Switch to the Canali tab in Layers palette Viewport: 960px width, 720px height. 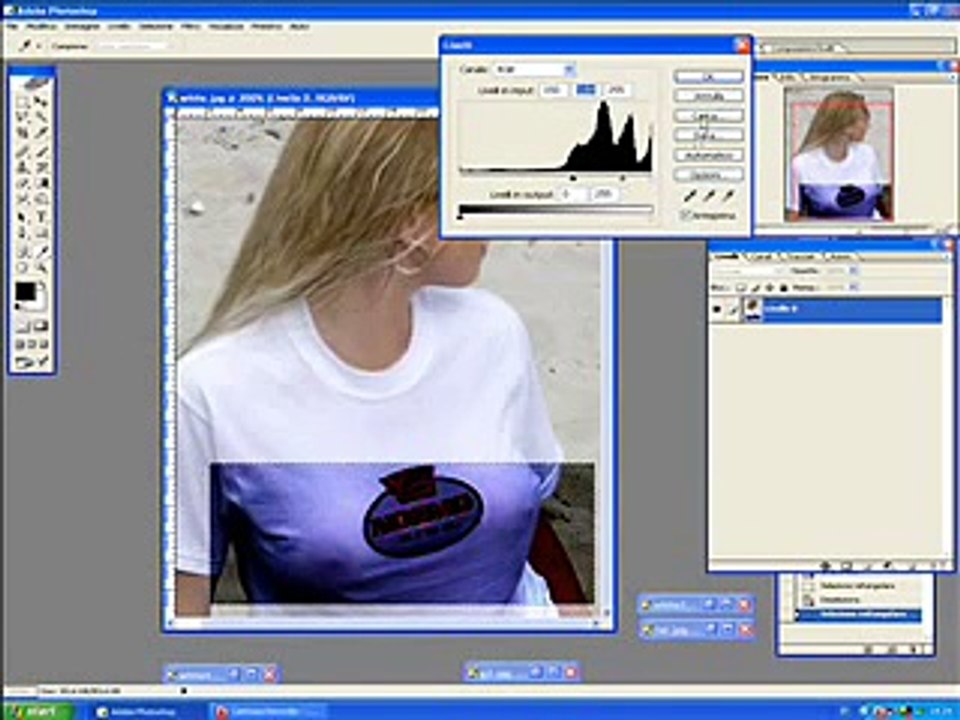[x=760, y=257]
